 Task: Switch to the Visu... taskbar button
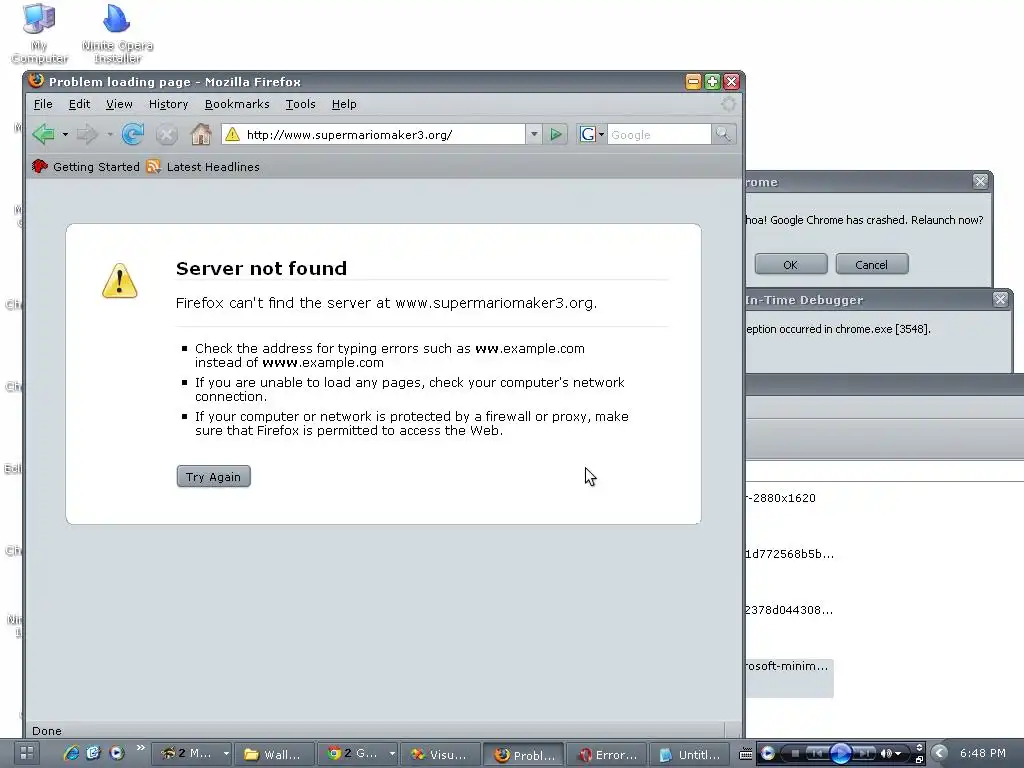(x=440, y=754)
